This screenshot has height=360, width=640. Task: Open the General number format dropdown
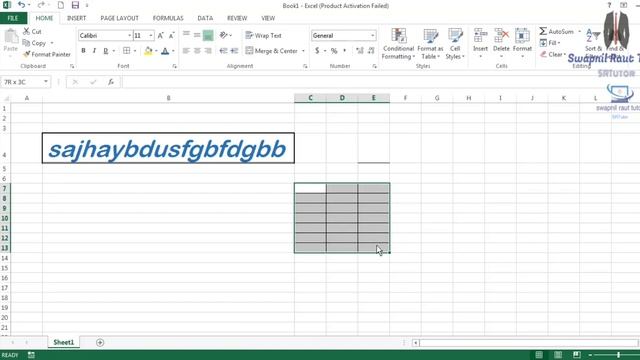(x=373, y=36)
